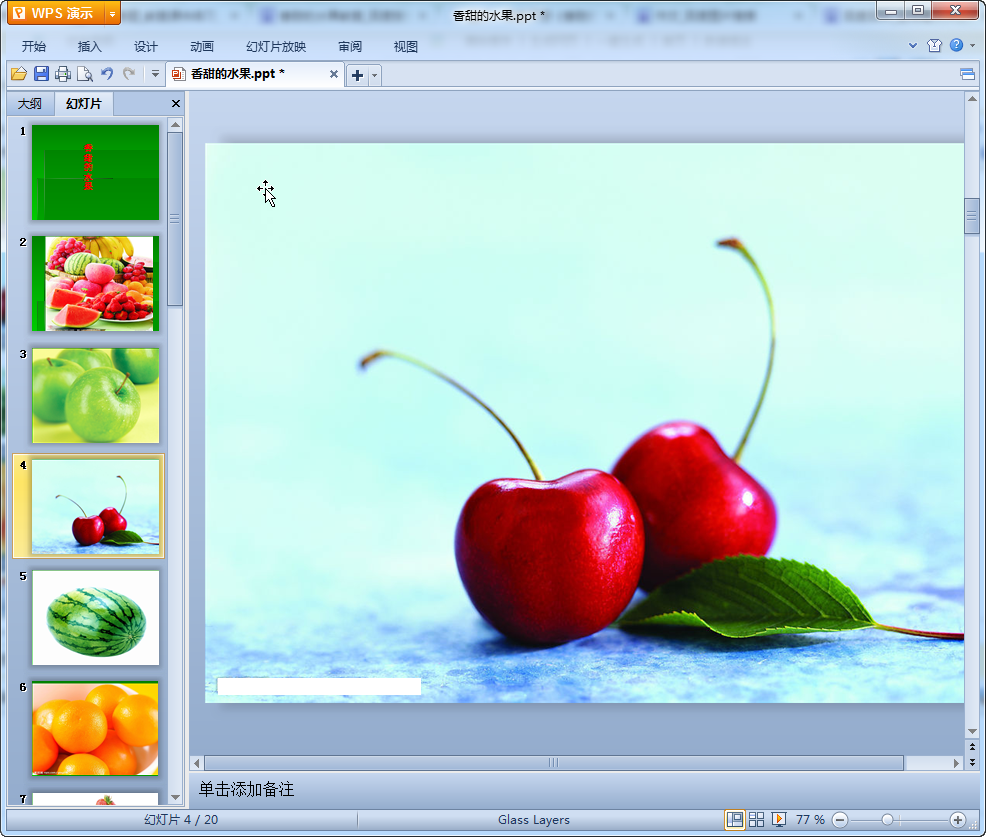
Task: Click 幻灯片 4 / 20 status text
Action: click(x=181, y=819)
